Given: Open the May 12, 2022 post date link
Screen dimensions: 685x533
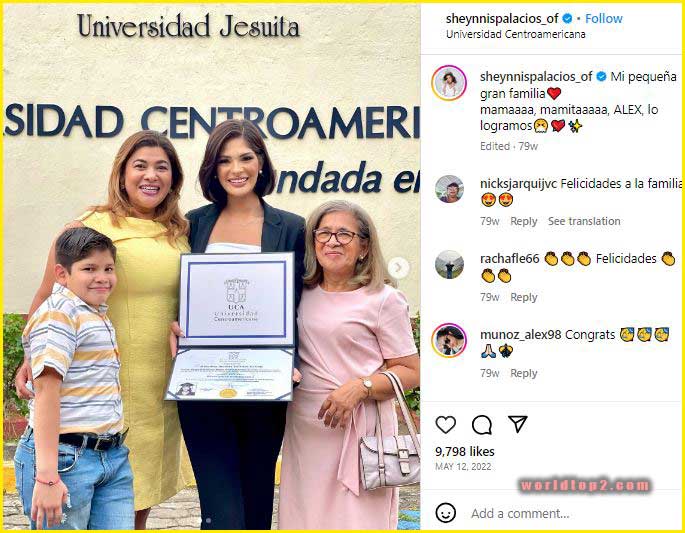Looking at the screenshot, I should (x=463, y=467).
